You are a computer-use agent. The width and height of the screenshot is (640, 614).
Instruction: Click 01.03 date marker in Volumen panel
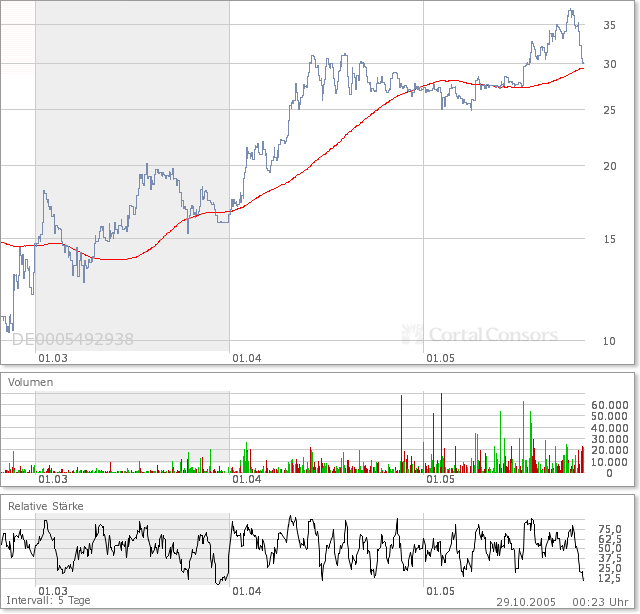[52, 479]
